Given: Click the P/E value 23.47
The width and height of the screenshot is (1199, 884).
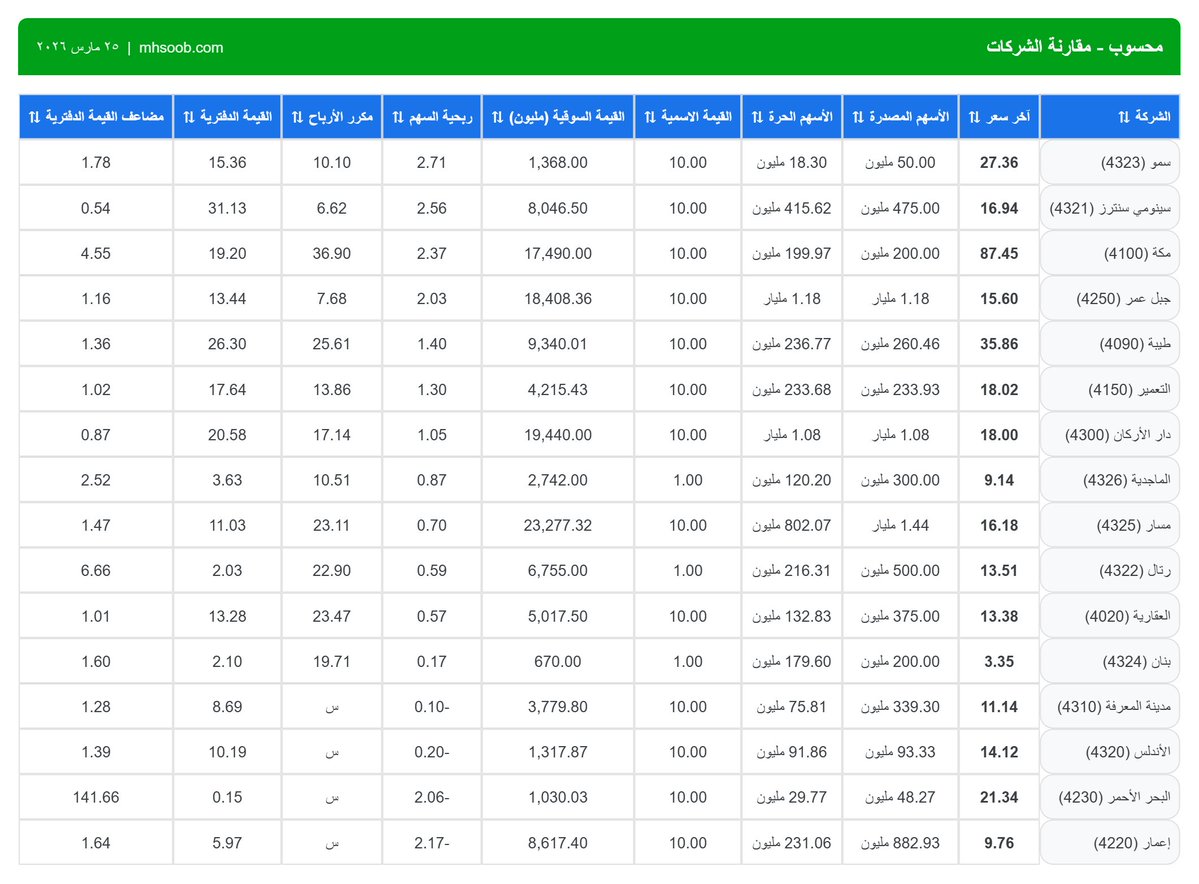Looking at the screenshot, I should [332, 616].
